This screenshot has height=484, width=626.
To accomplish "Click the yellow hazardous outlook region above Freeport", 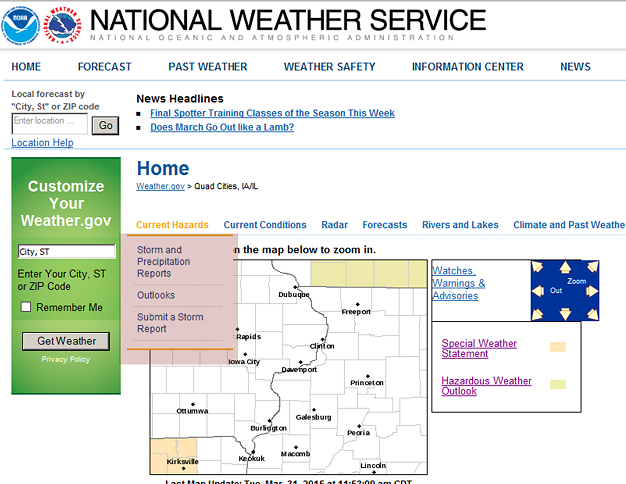I will 368,274.
